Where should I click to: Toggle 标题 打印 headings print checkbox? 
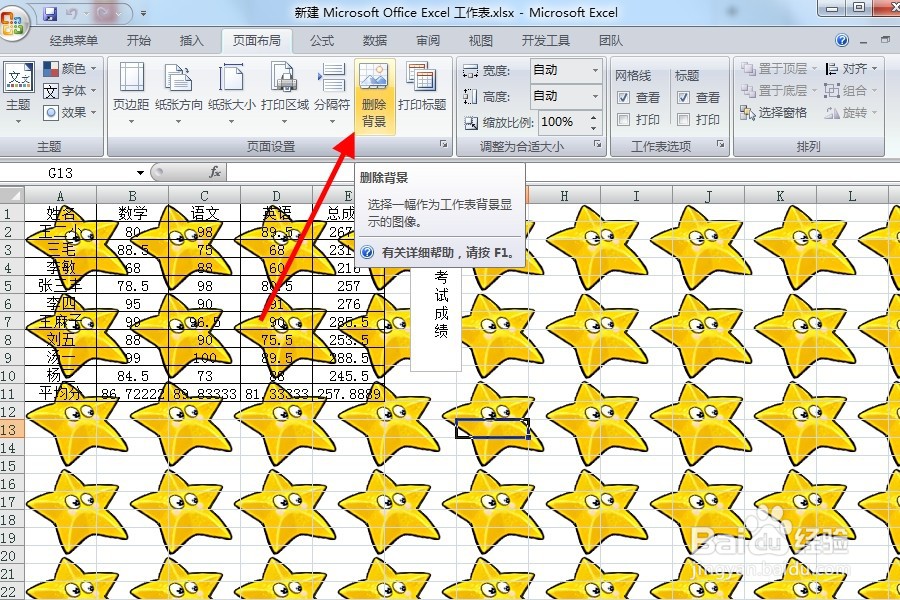tap(683, 119)
